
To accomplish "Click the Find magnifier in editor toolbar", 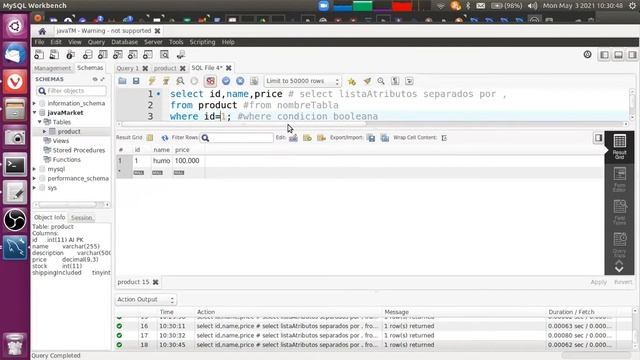I will 381,81.
